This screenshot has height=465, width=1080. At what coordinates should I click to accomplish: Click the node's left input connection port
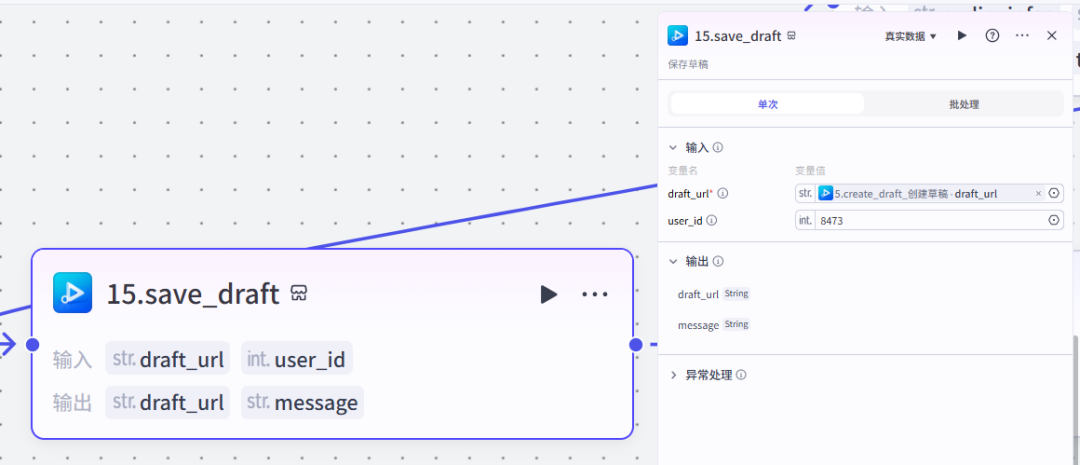tap(32, 344)
